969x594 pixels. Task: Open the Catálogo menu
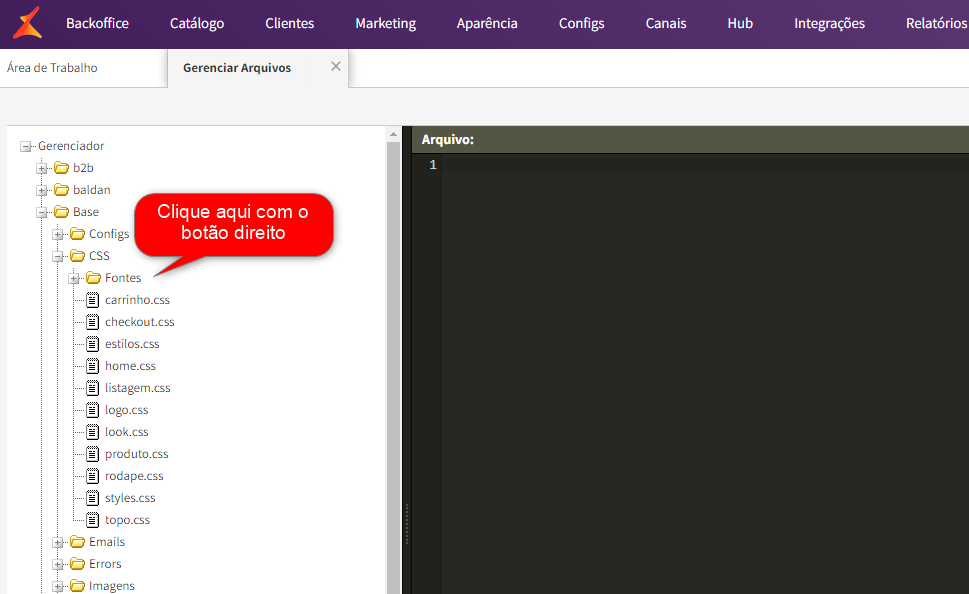point(197,23)
